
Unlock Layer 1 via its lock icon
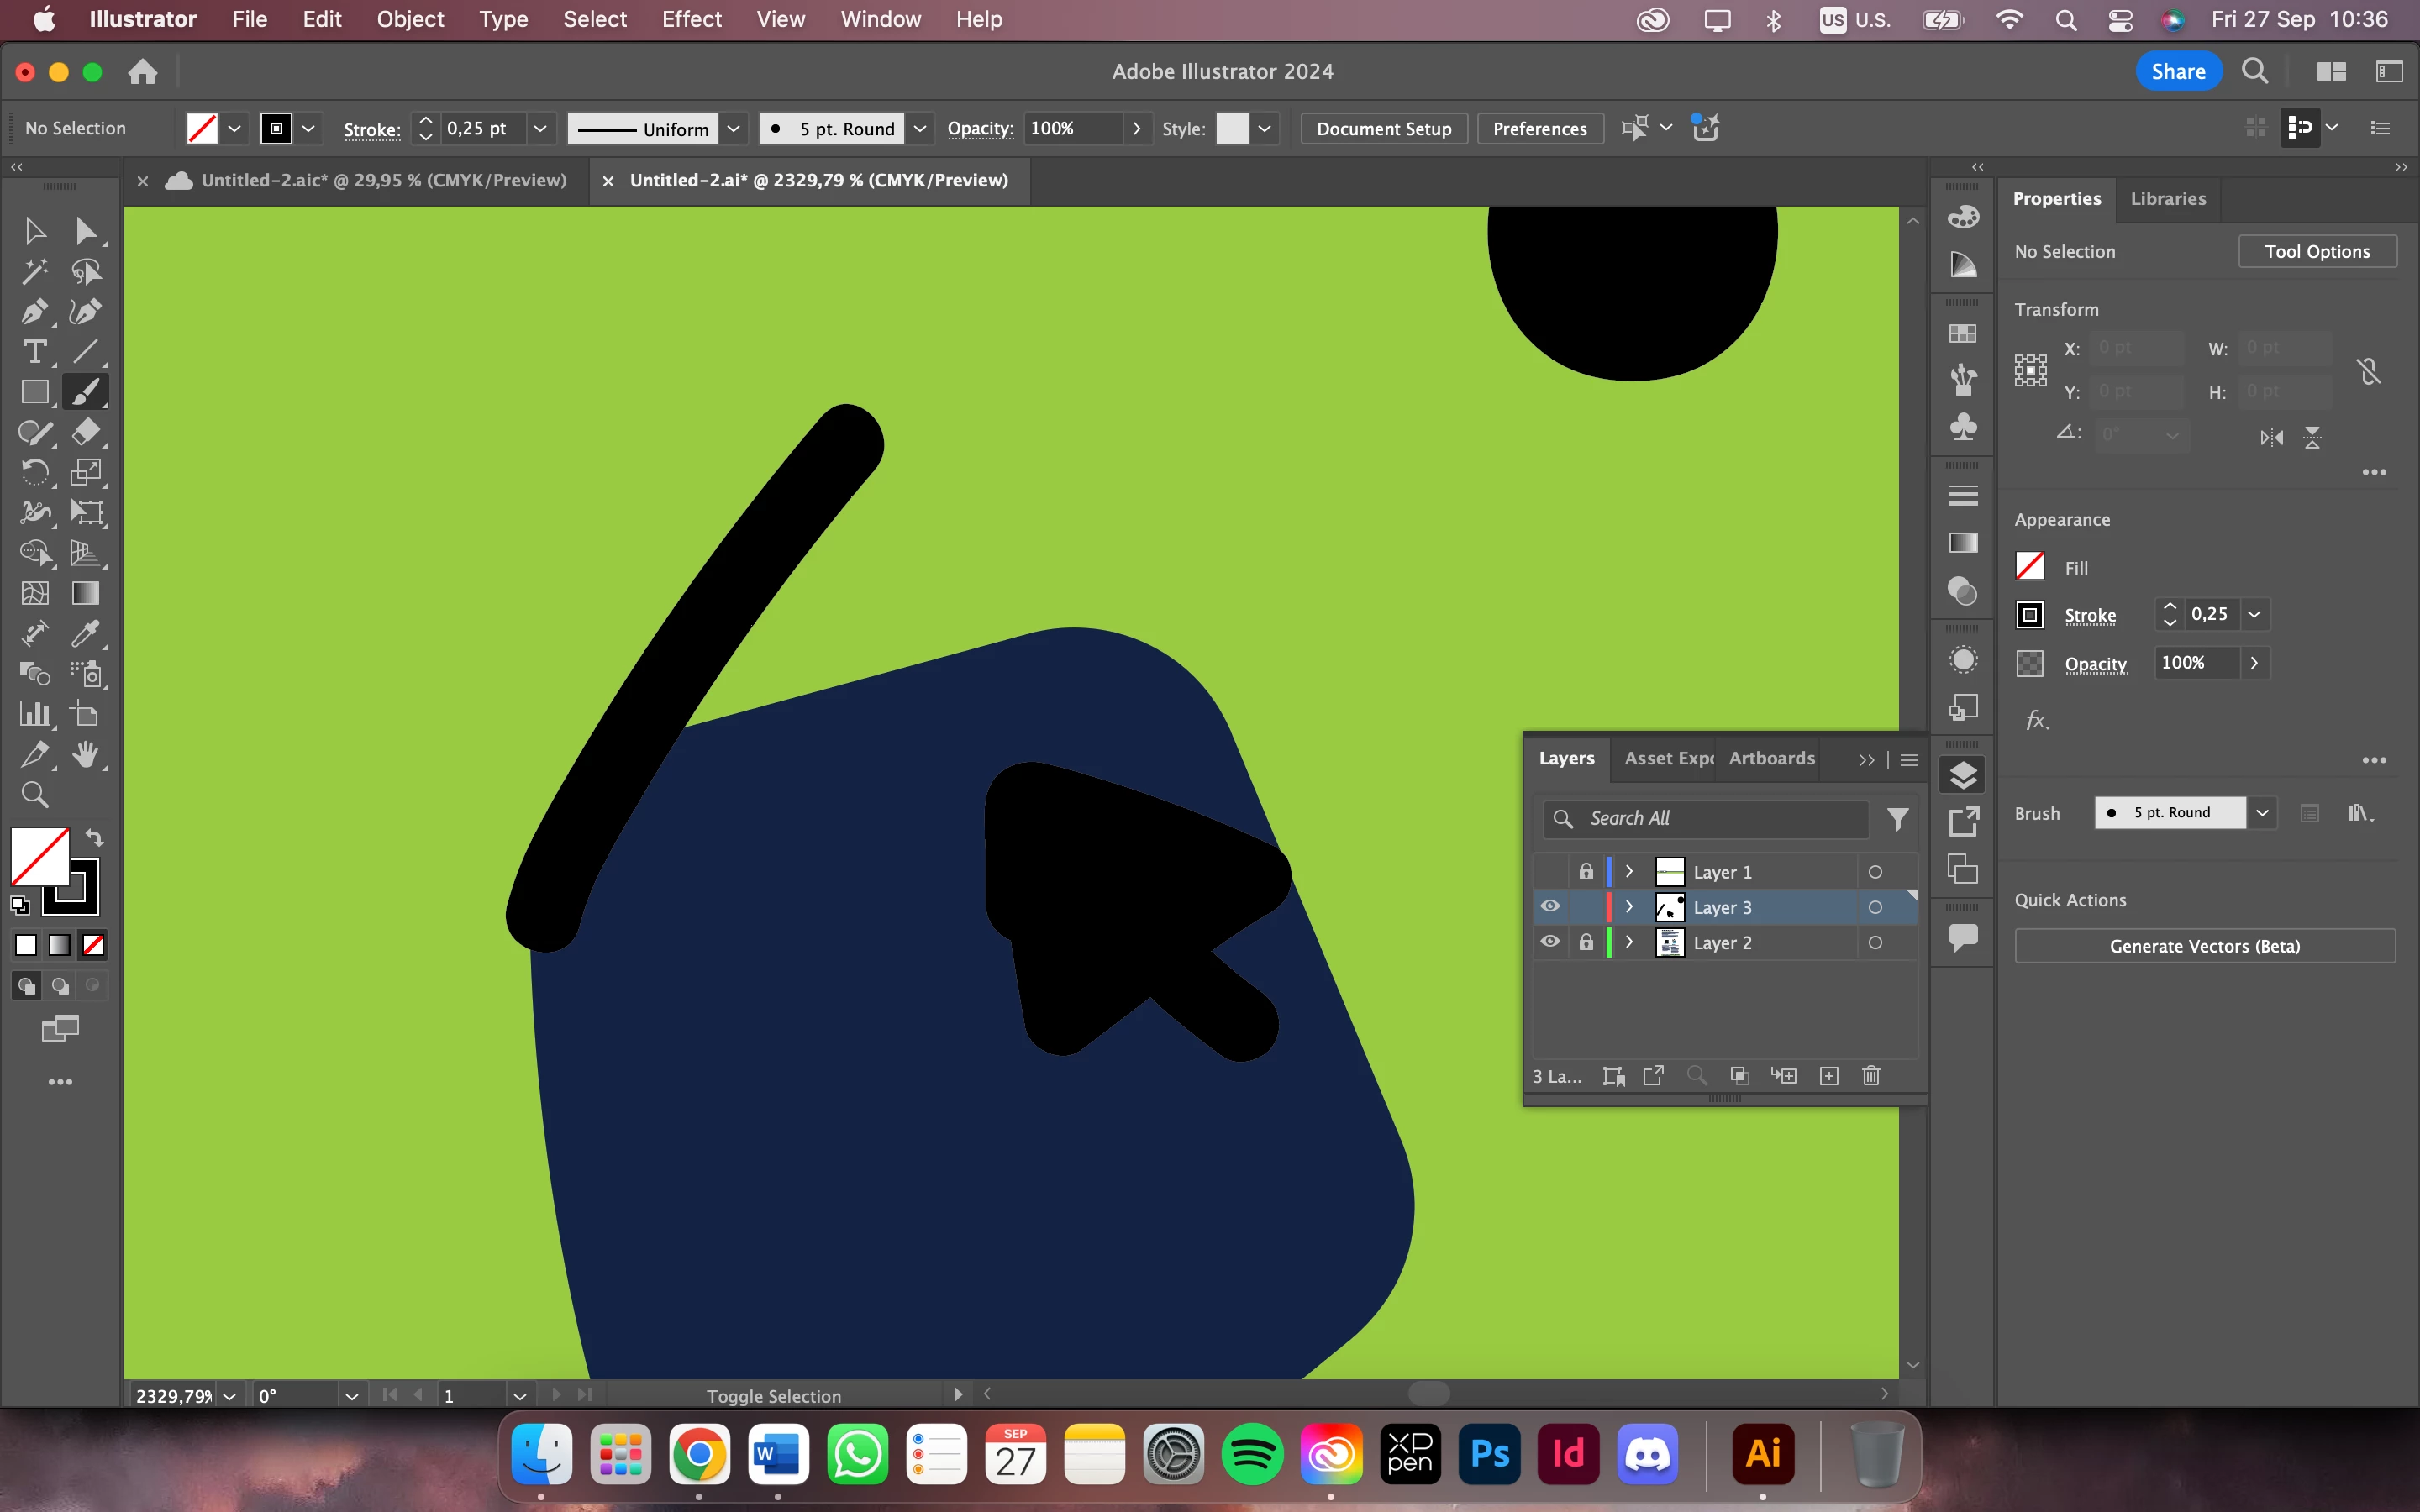(x=1586, y=872)
